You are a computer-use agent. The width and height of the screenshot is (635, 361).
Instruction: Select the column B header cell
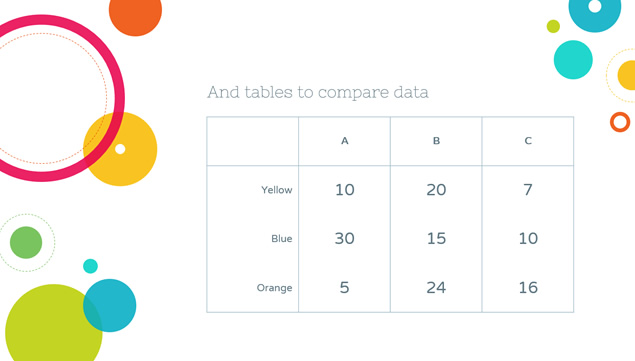pos(436,141)
